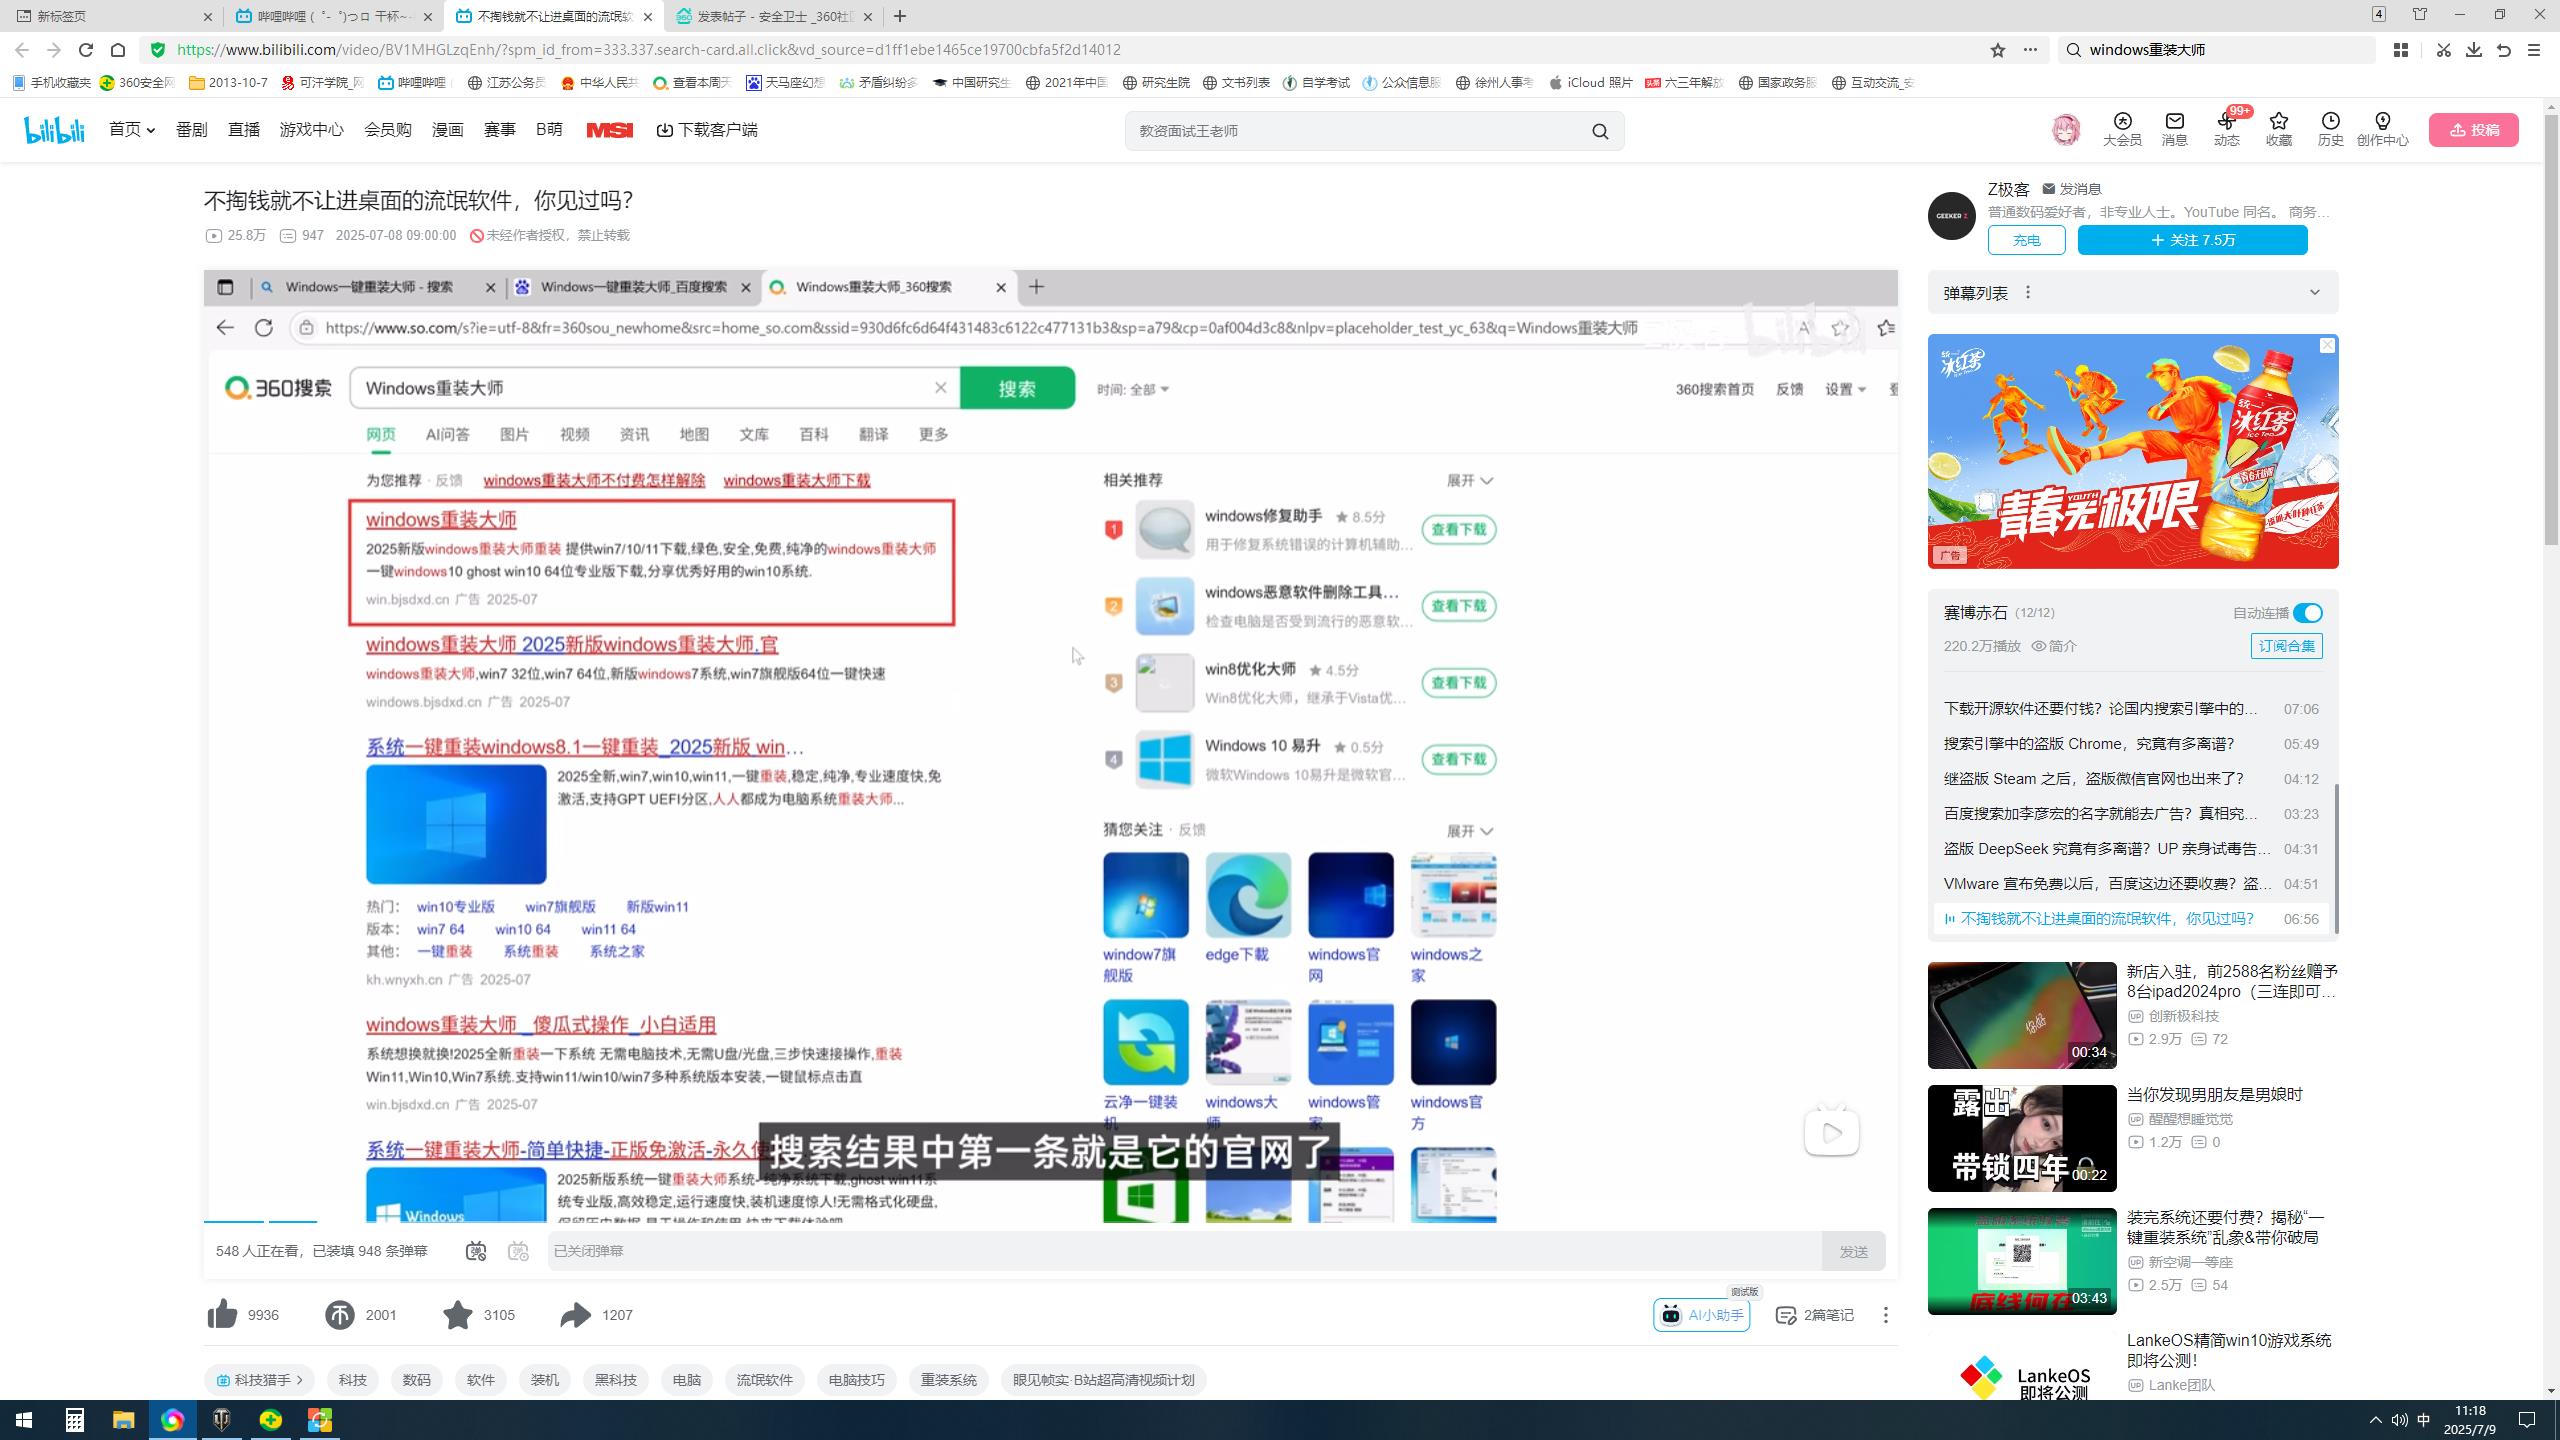
Task: Click the share arrow icon
Action: (576, 1314)
